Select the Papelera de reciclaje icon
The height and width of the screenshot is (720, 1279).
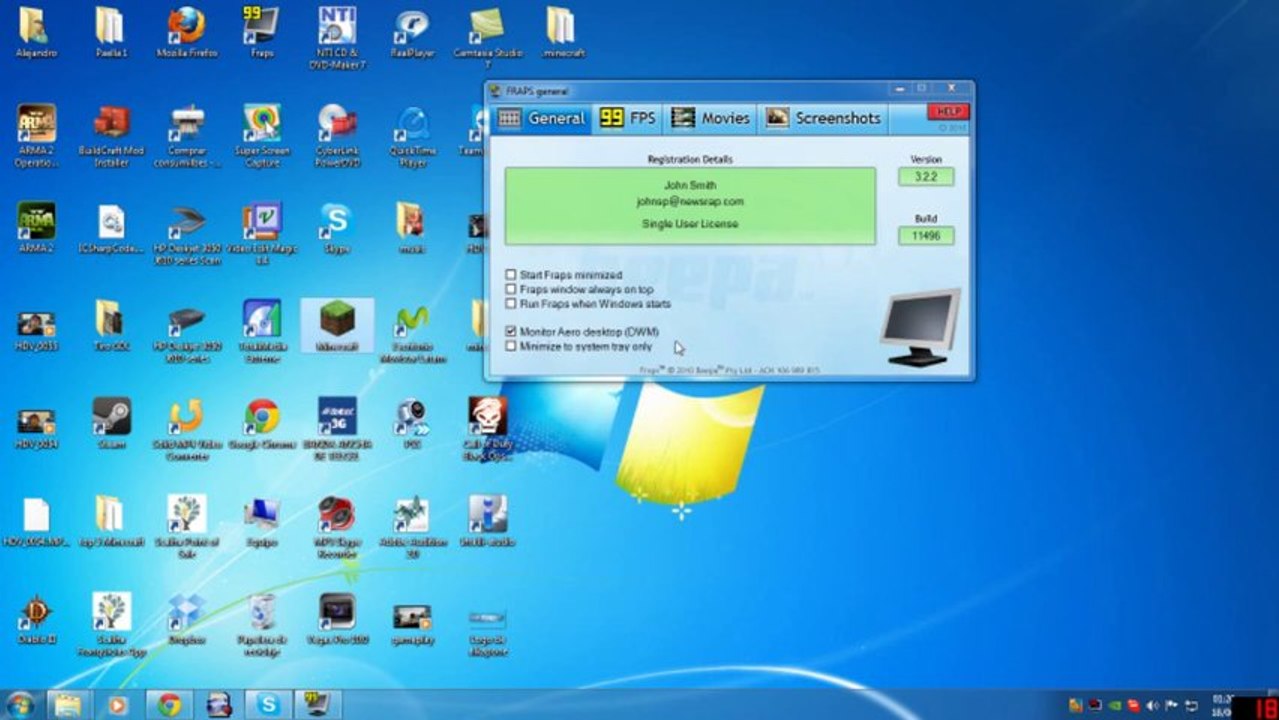[261, 624]
